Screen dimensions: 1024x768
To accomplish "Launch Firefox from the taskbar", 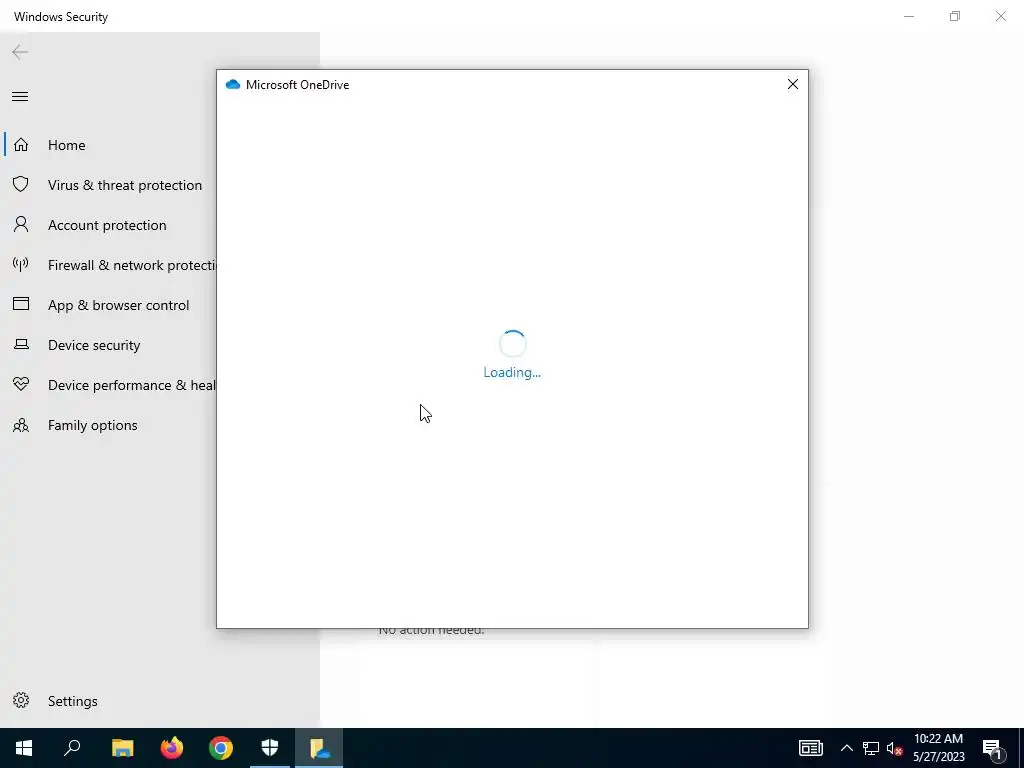I will (x=172, y=748).
